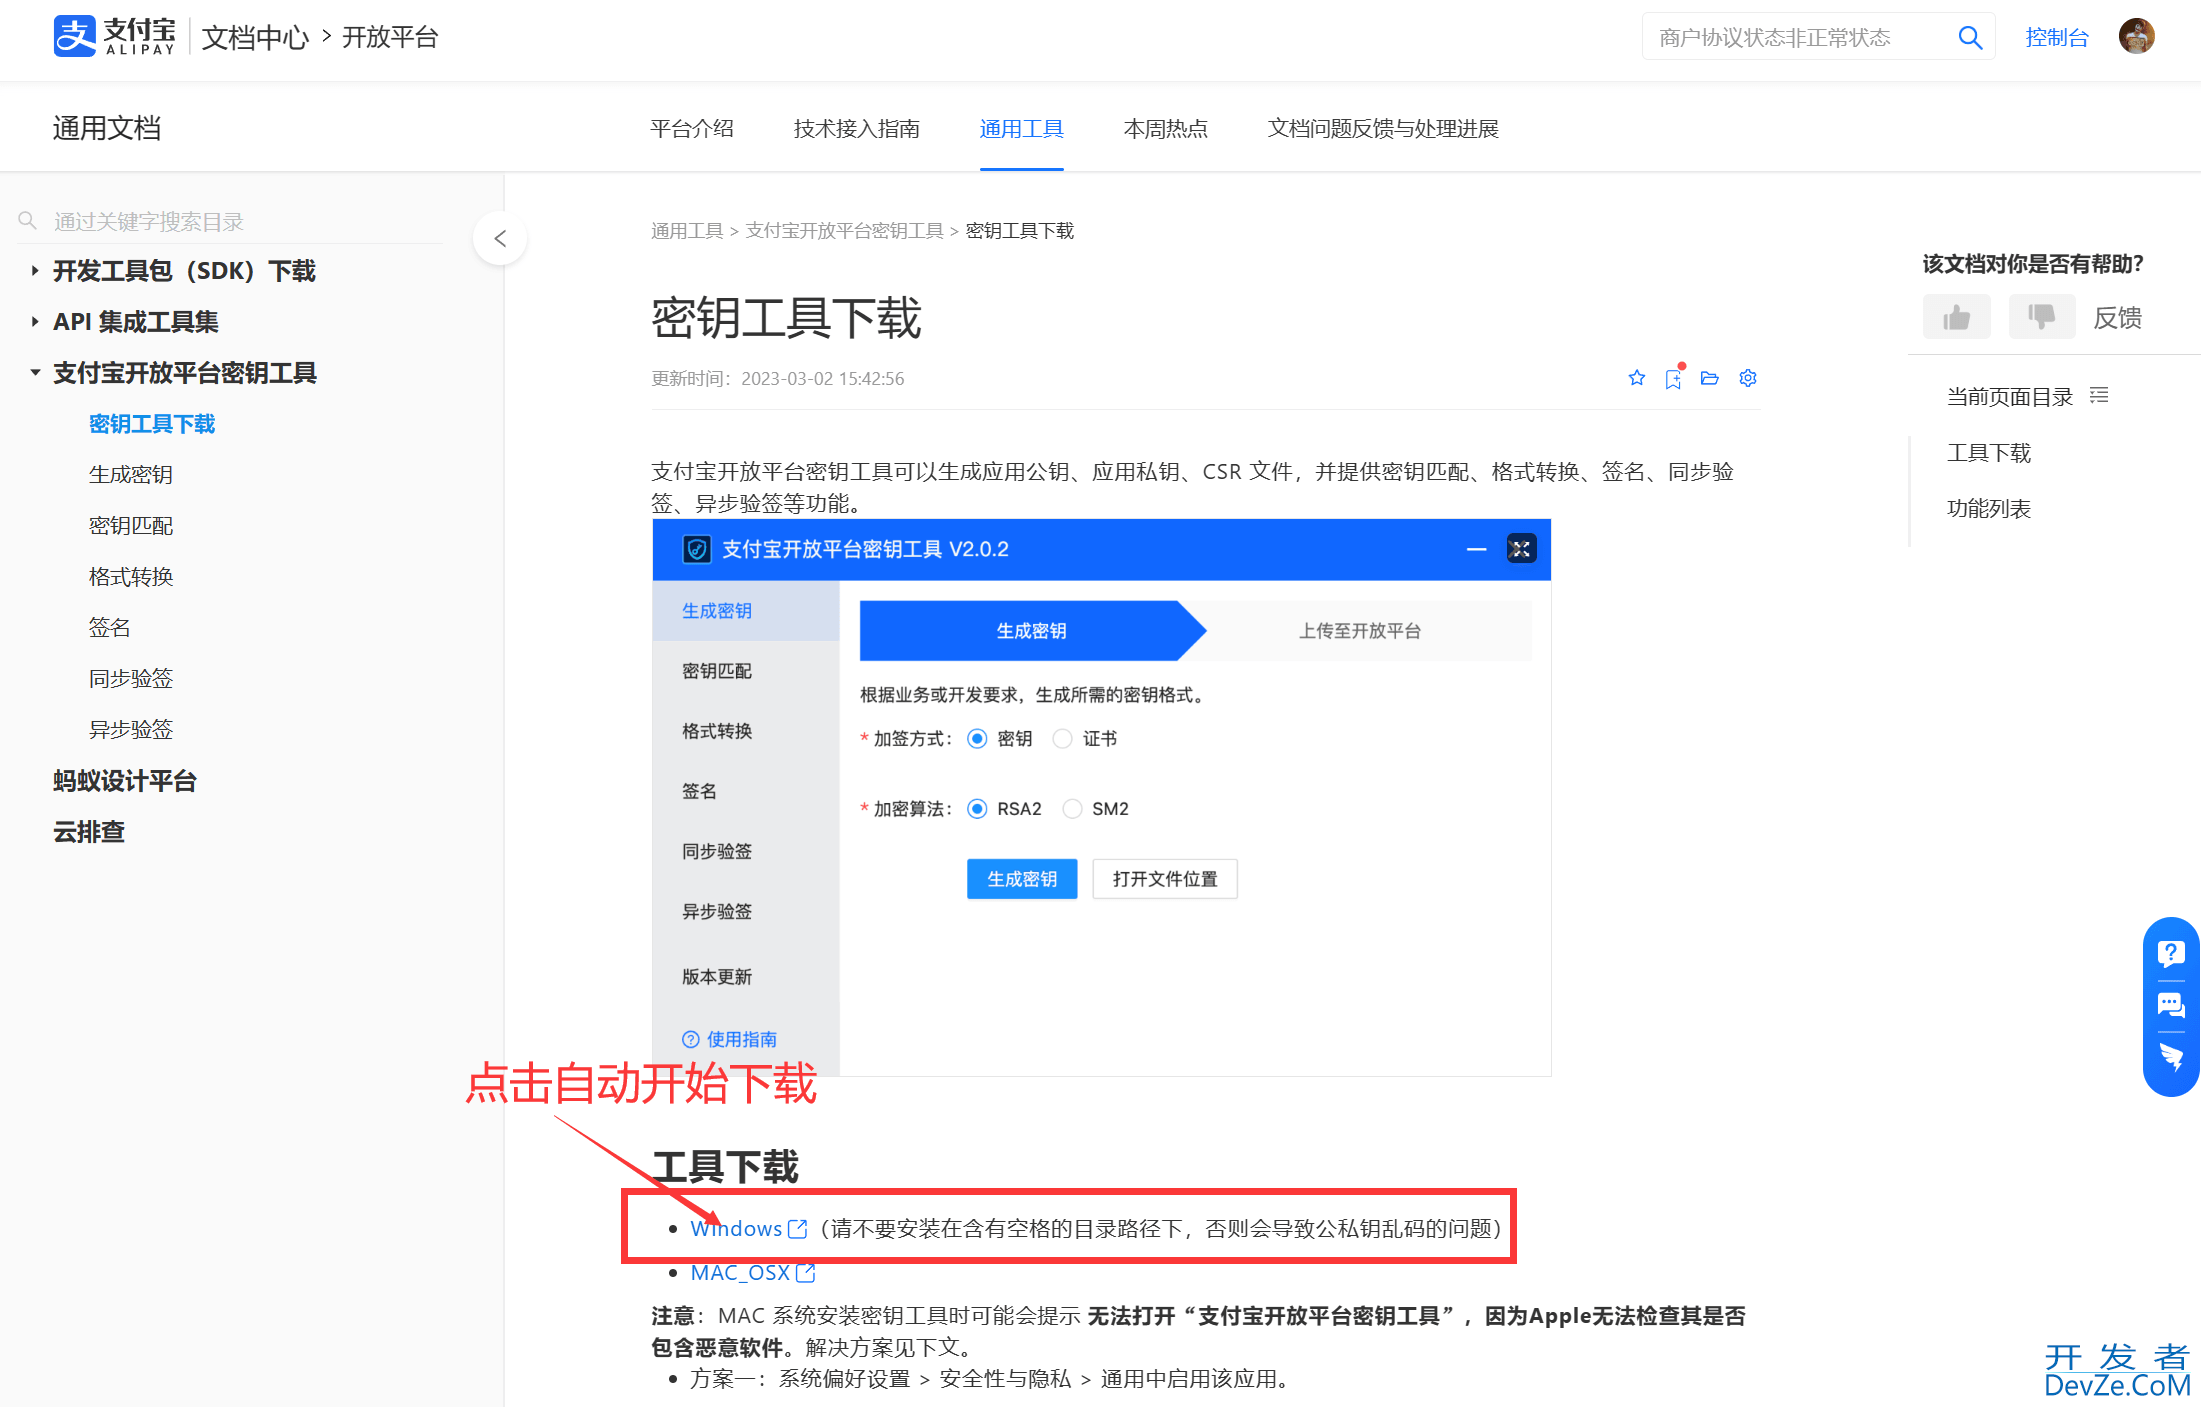Focus the sidebar keyword search field
This screenshot has height=1407, width=2201.
245,221
